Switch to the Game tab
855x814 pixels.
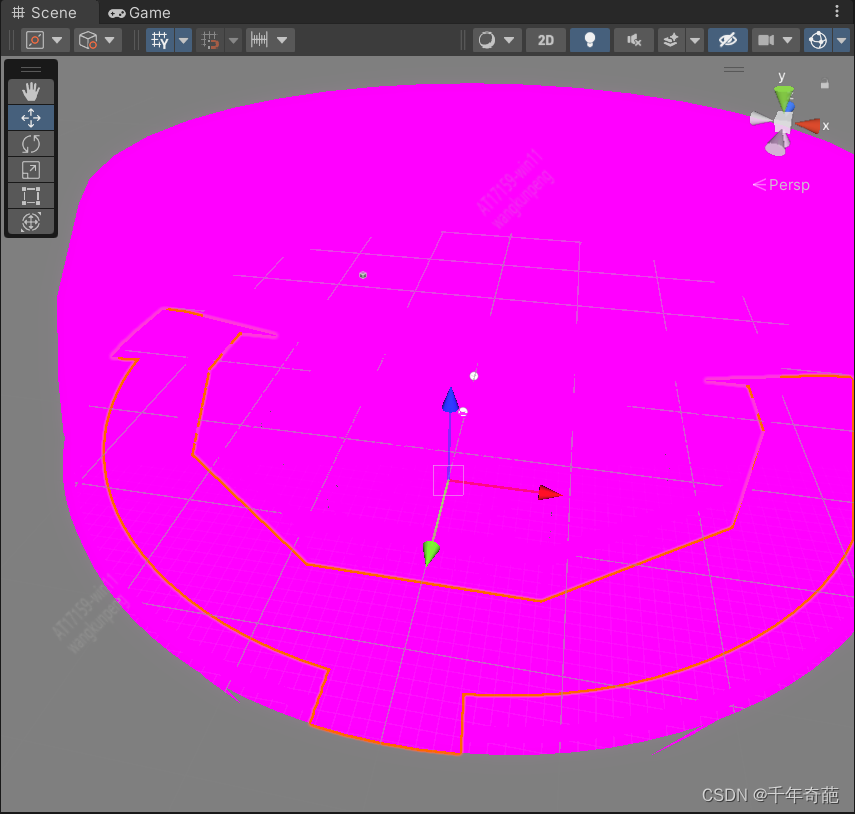pyautogui.click(x=140, y=13)
